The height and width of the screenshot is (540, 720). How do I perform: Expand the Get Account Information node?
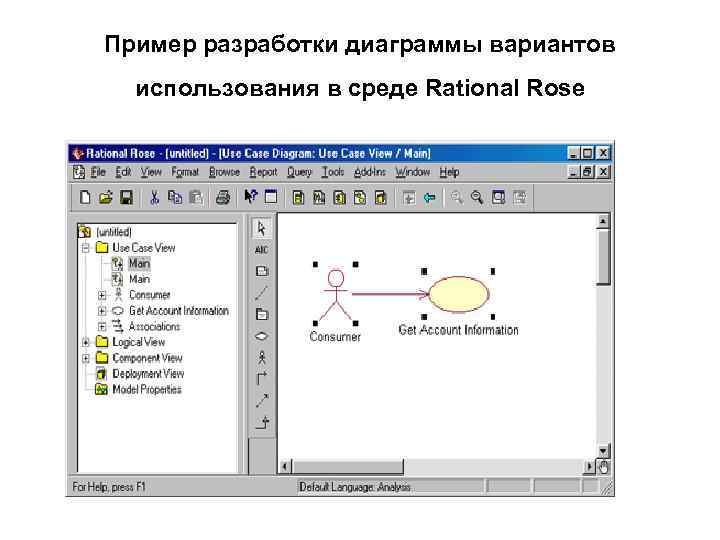tap(102, 311)
